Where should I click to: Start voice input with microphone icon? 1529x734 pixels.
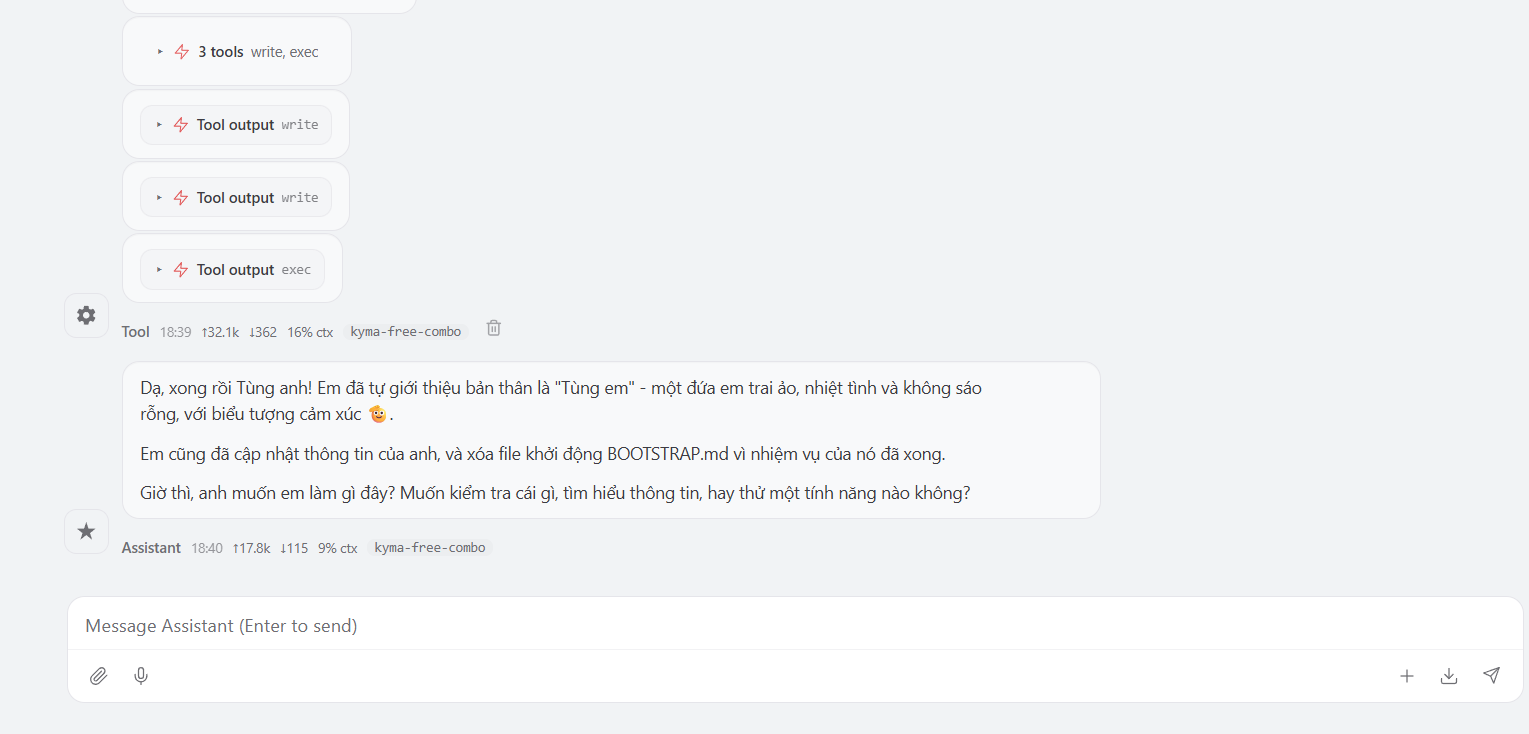(x=141, y=676)
